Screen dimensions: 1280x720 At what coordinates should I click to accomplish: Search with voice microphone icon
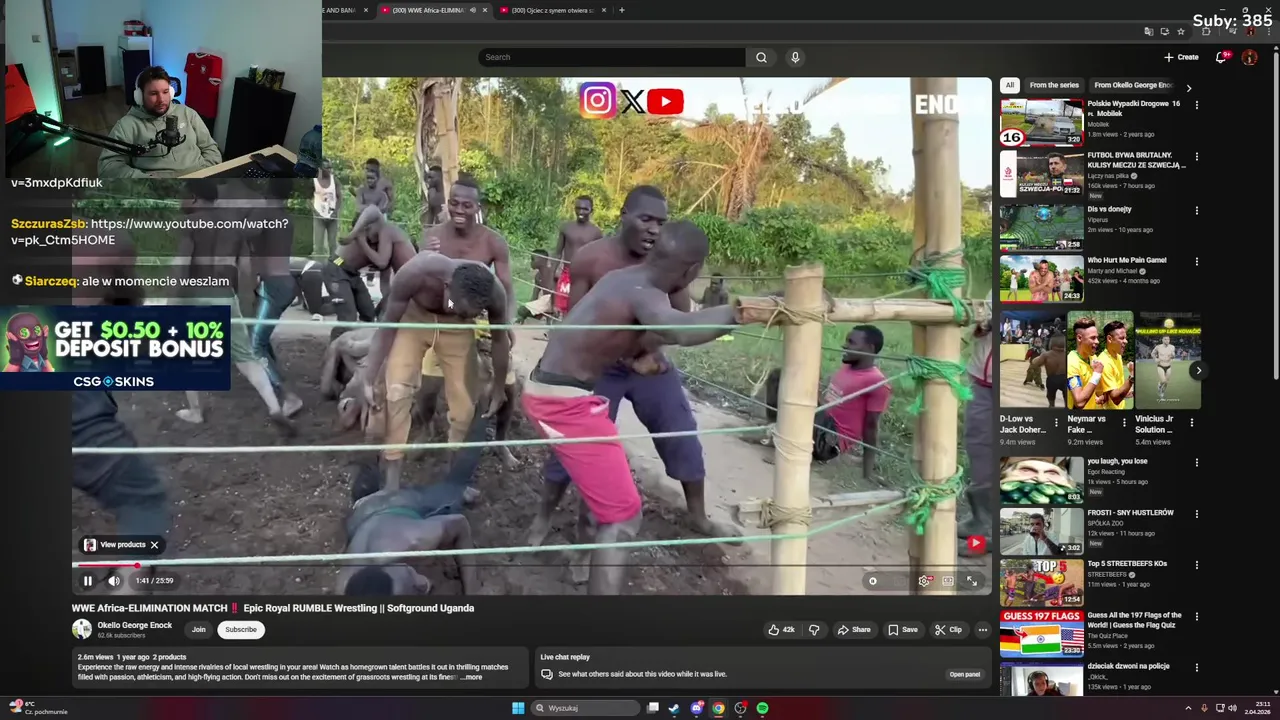(x=795, y=57)
